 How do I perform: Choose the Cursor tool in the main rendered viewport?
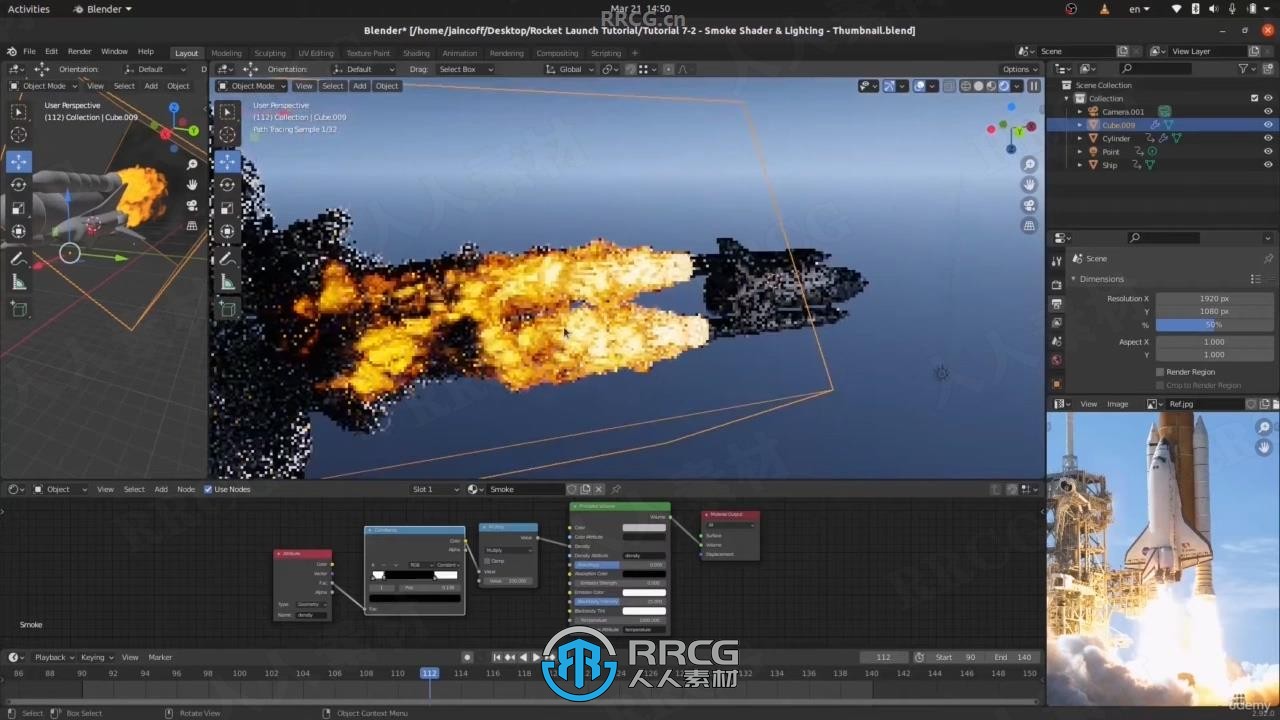pyautogui.click(x=228, y=134)
